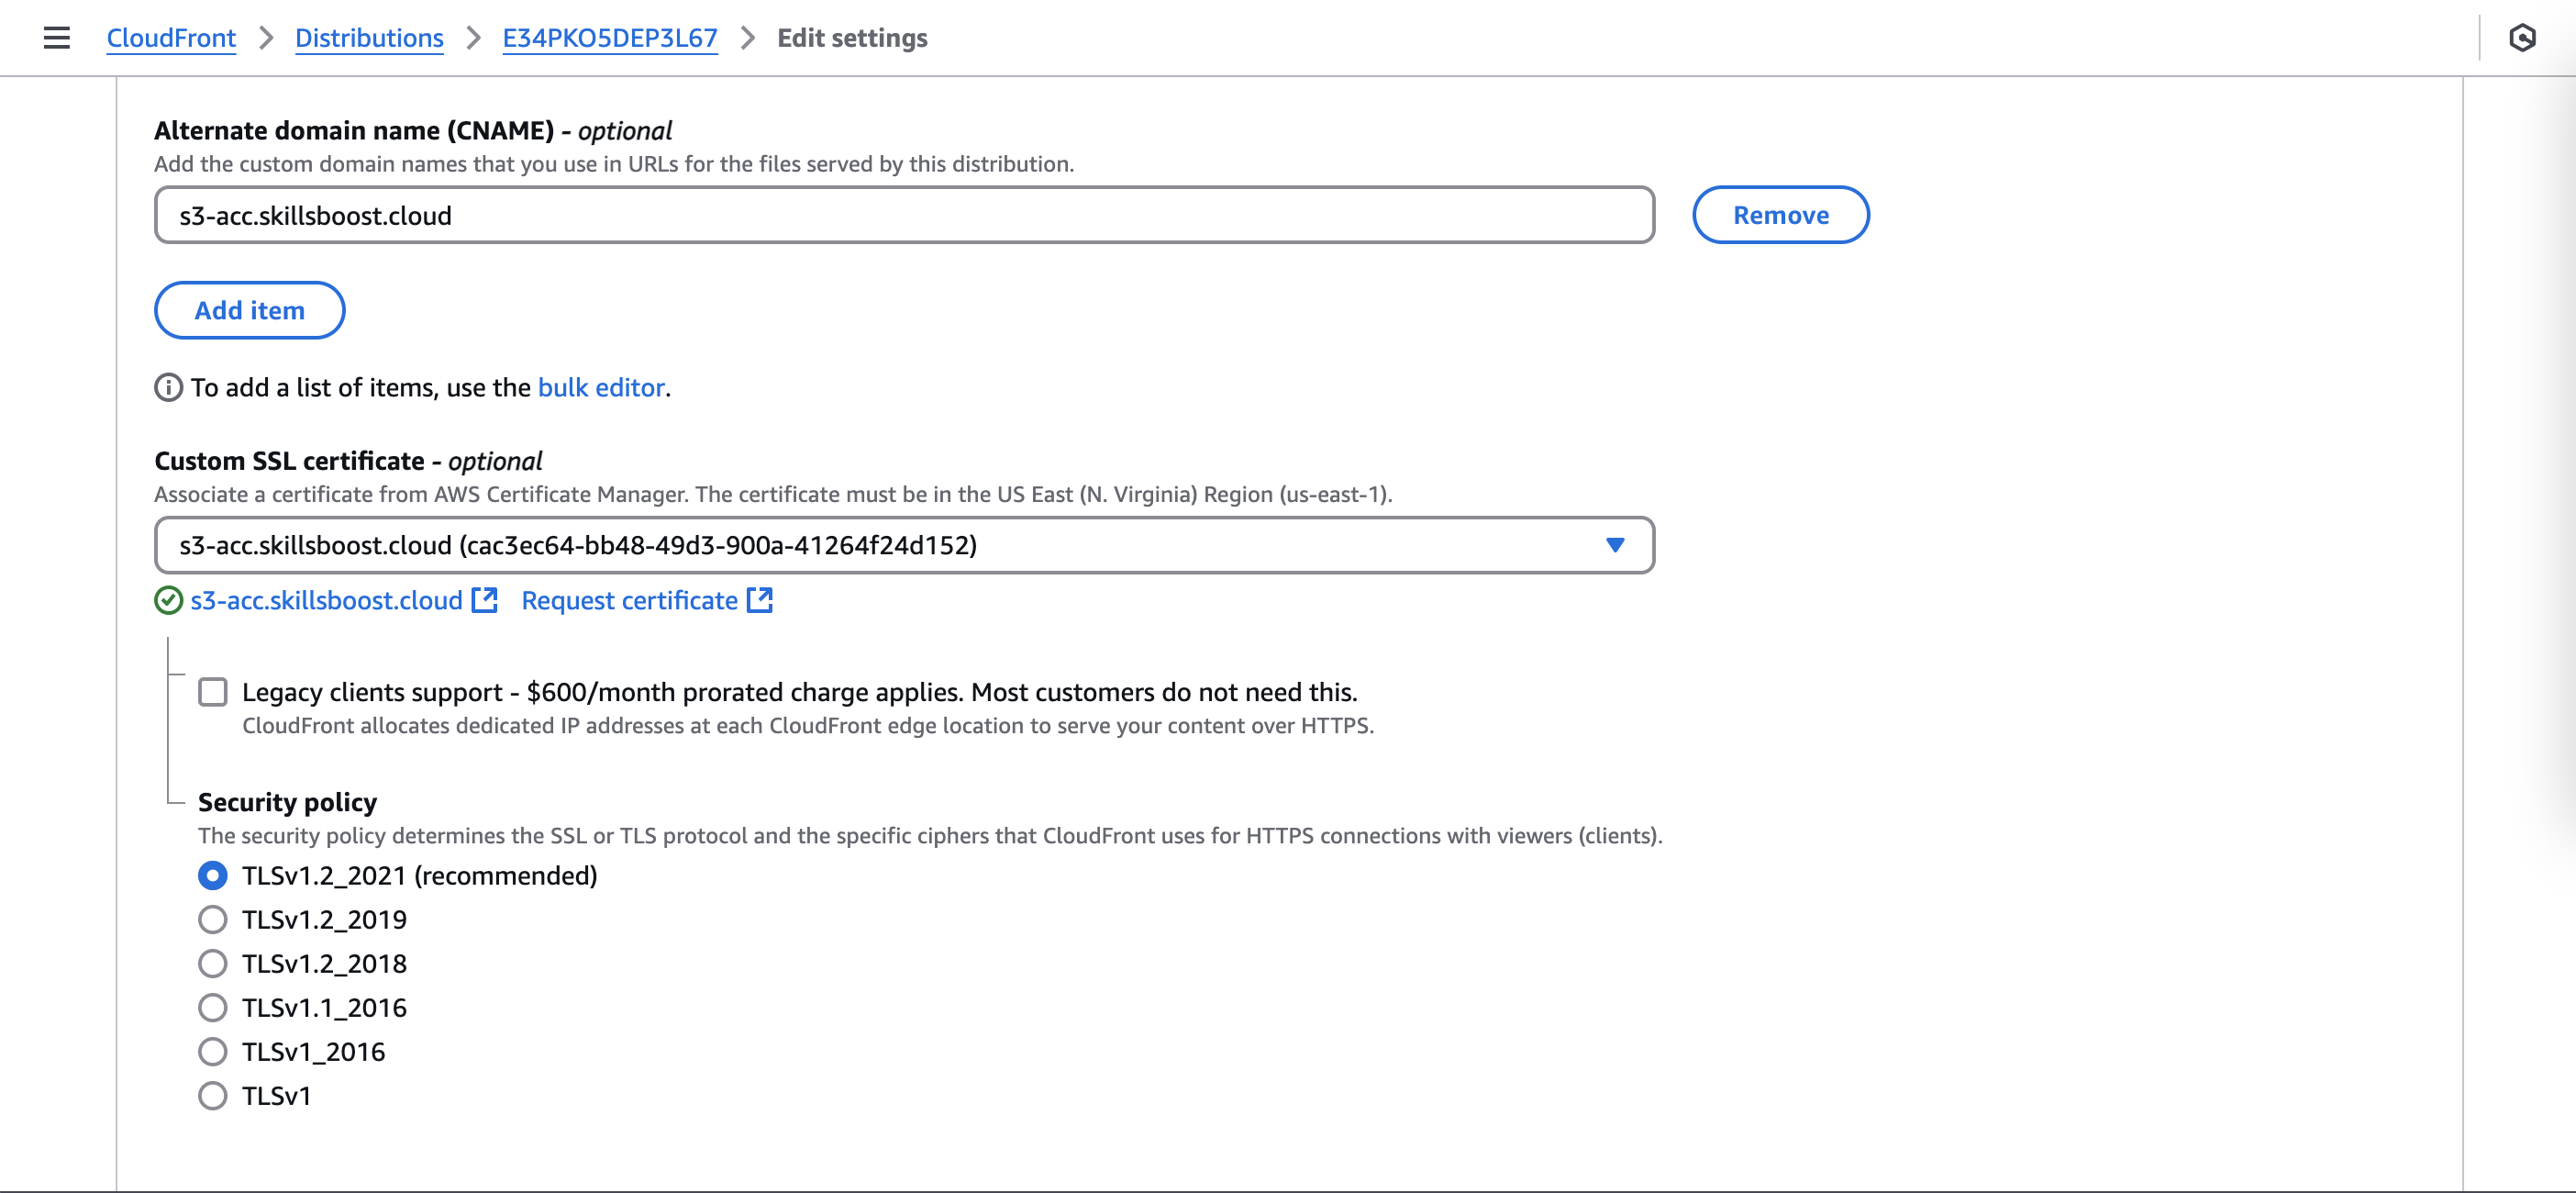Click Add item button
The width and height of the screenshot is (2576, 1193).
[x=249, y=310]
